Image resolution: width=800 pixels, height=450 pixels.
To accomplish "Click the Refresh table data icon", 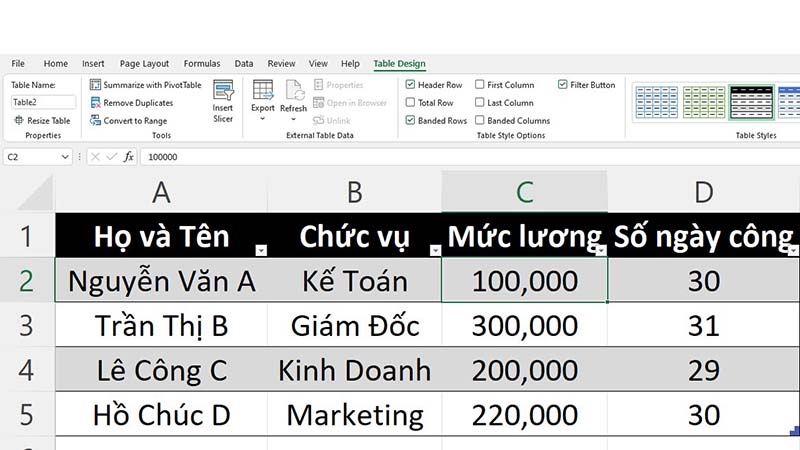I will (x=294, y=90).
